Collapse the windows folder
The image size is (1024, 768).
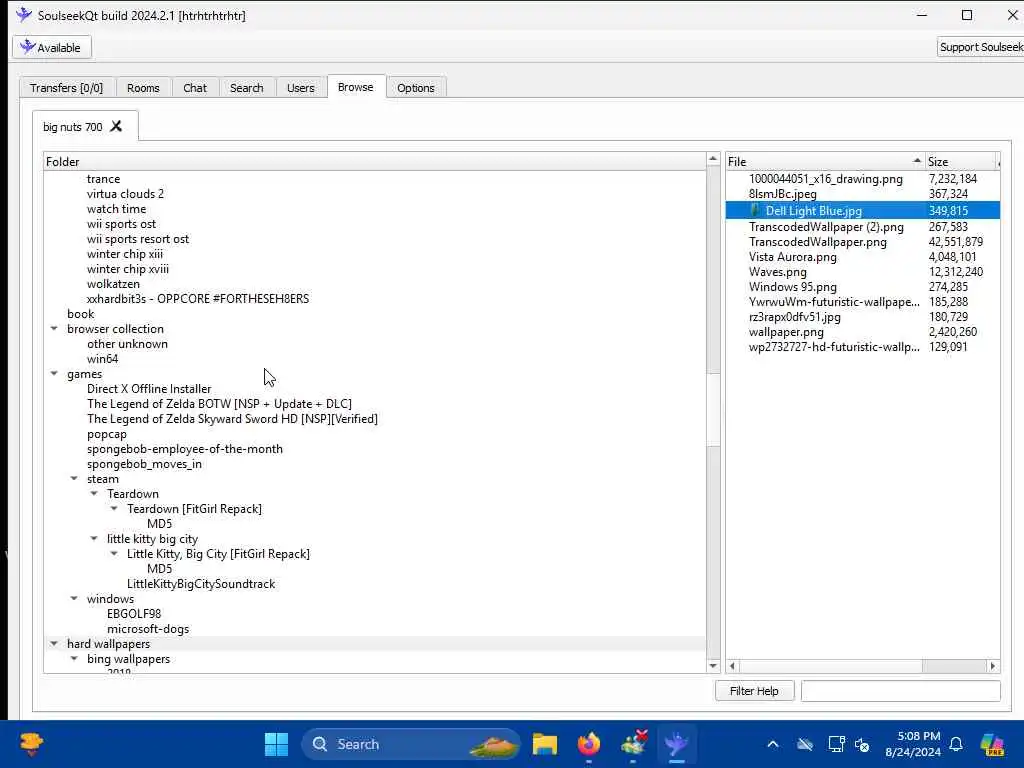coord(74,599)
